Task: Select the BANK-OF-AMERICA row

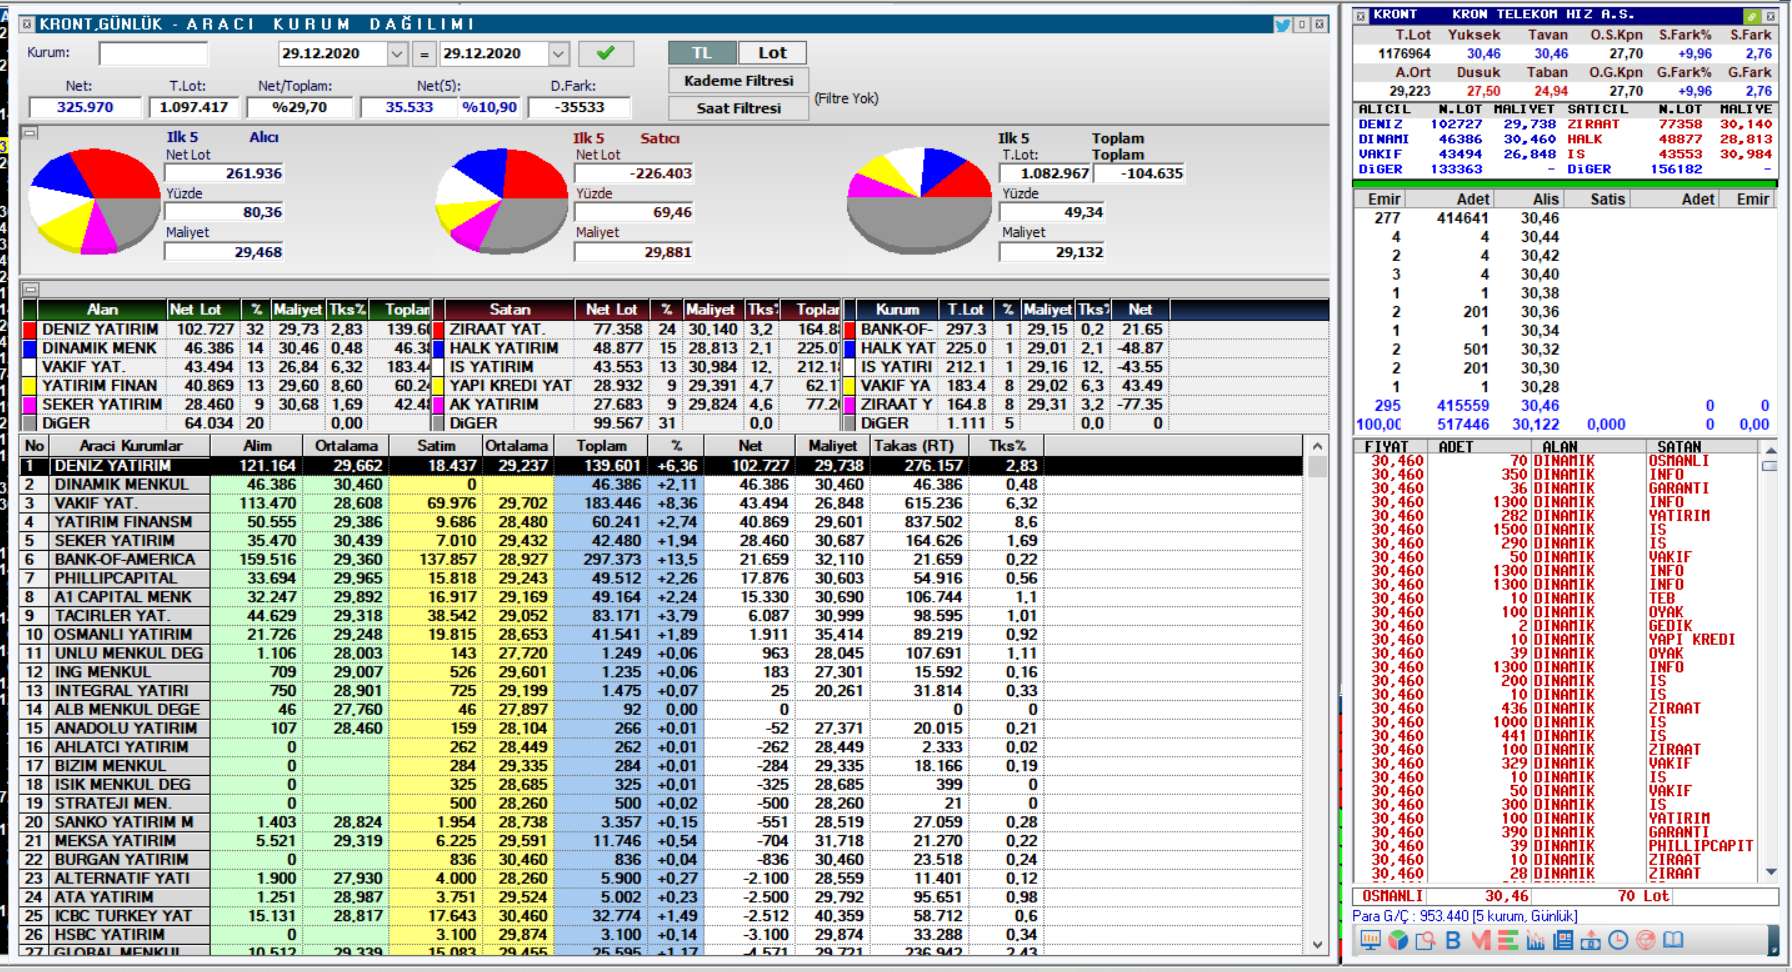Action: 660,560
